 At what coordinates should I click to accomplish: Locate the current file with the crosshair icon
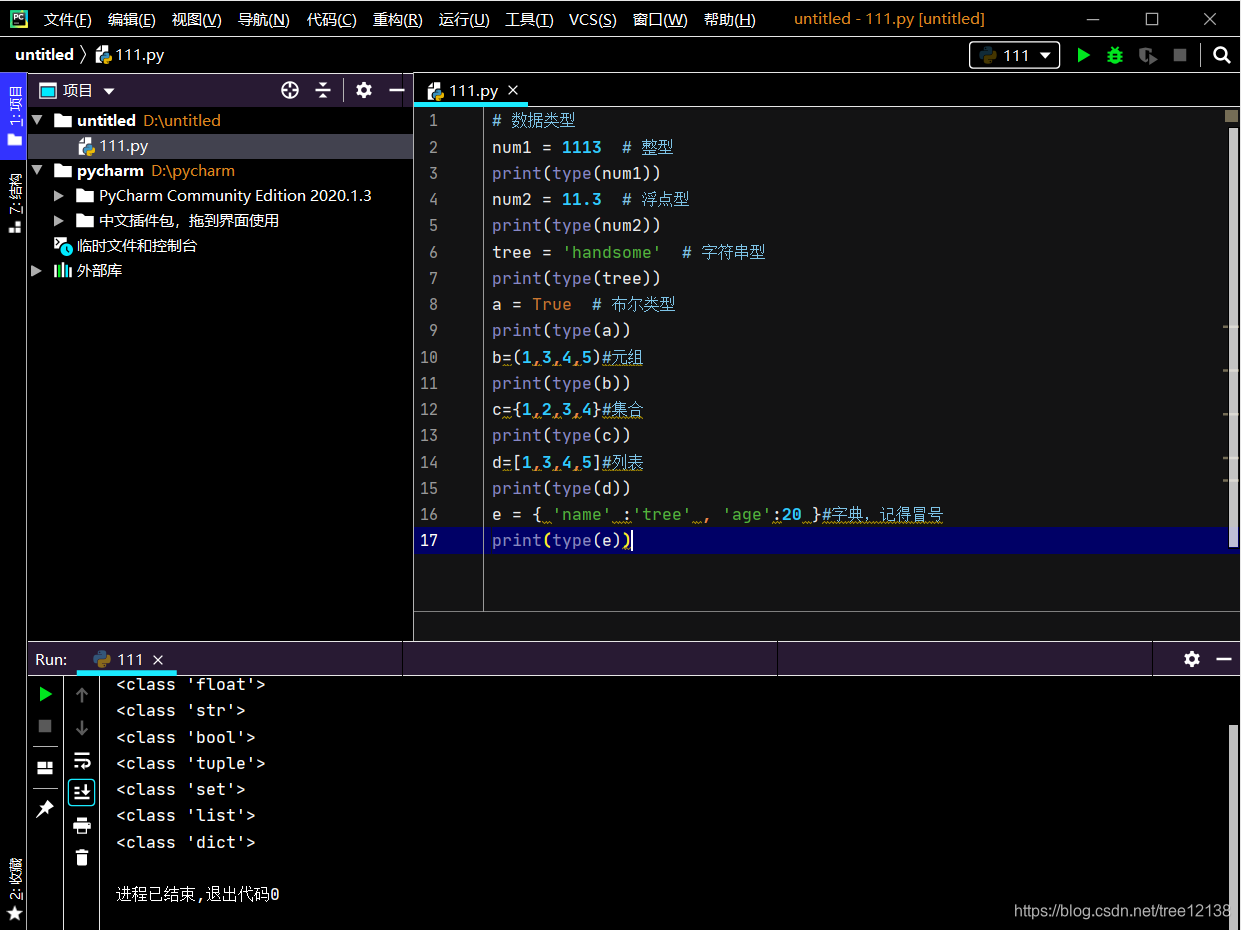290,90
